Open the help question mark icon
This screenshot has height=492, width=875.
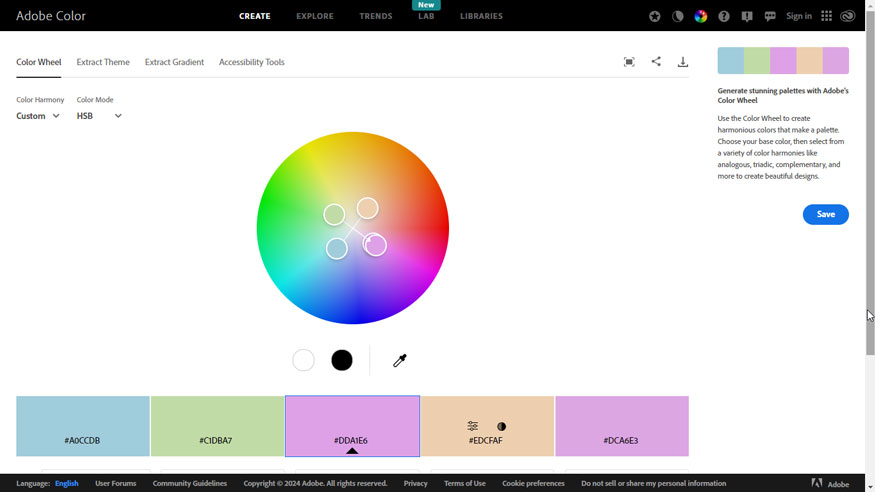724,16
